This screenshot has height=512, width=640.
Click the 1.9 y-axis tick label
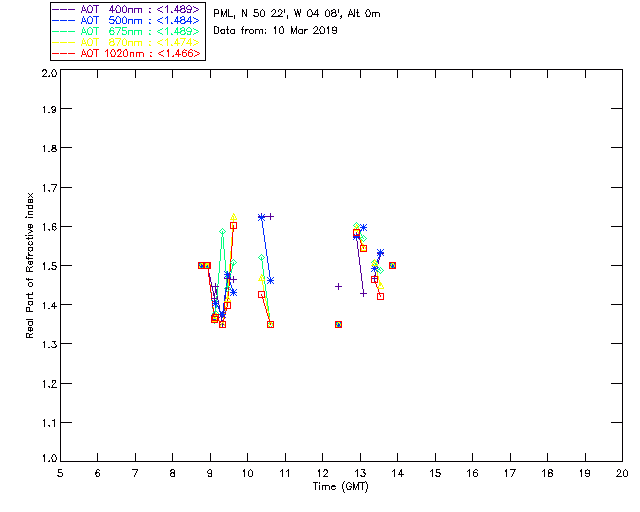(49, 109)
